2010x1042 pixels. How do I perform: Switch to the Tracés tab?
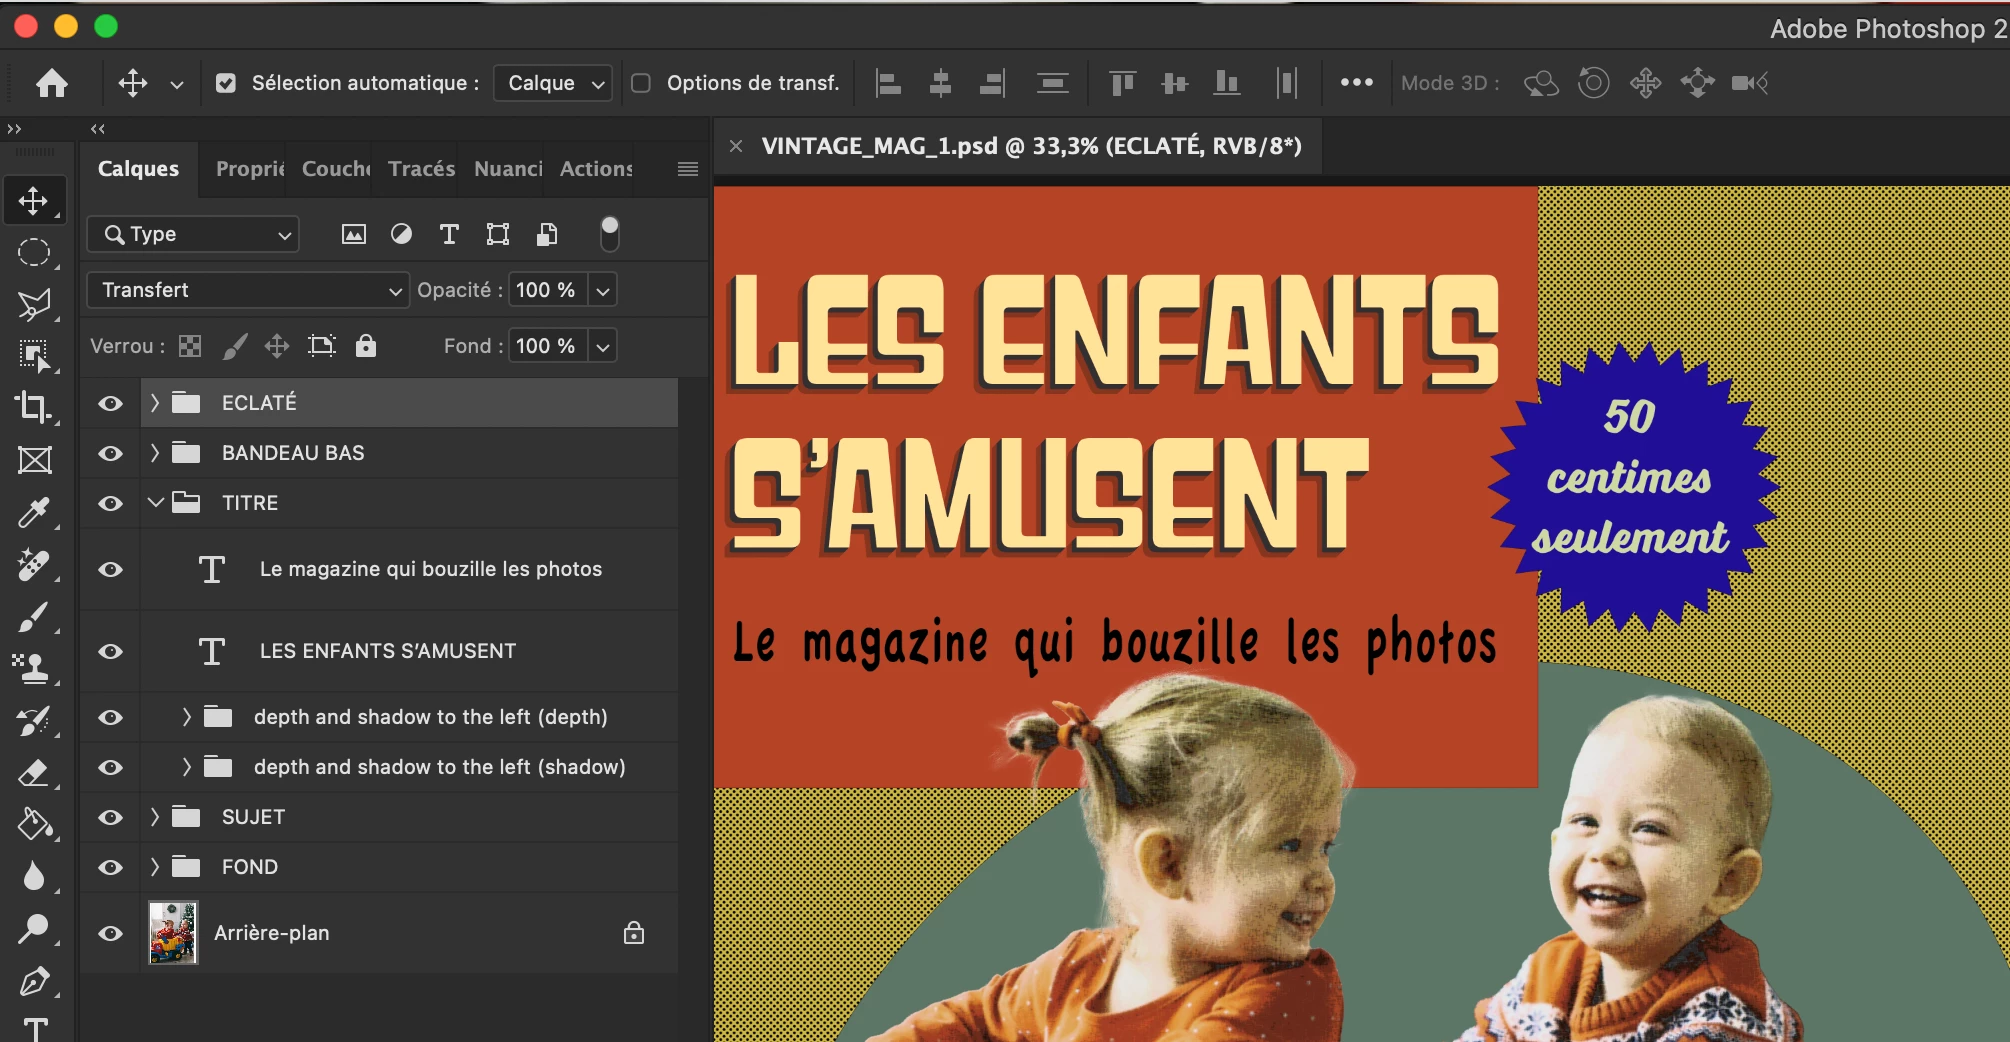tap(422, 169)
